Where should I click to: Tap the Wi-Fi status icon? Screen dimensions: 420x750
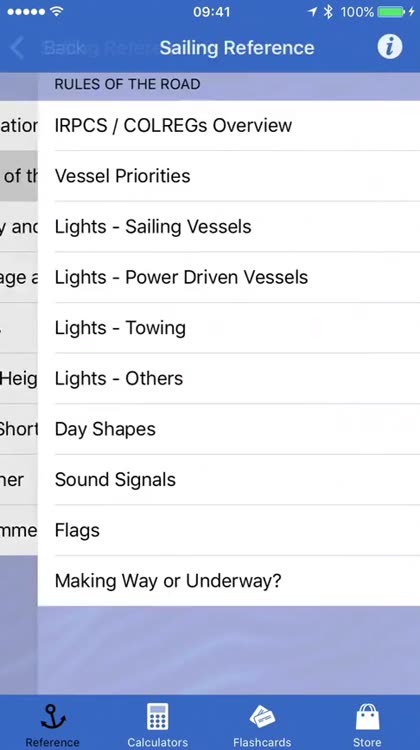(x=57, y=12)
